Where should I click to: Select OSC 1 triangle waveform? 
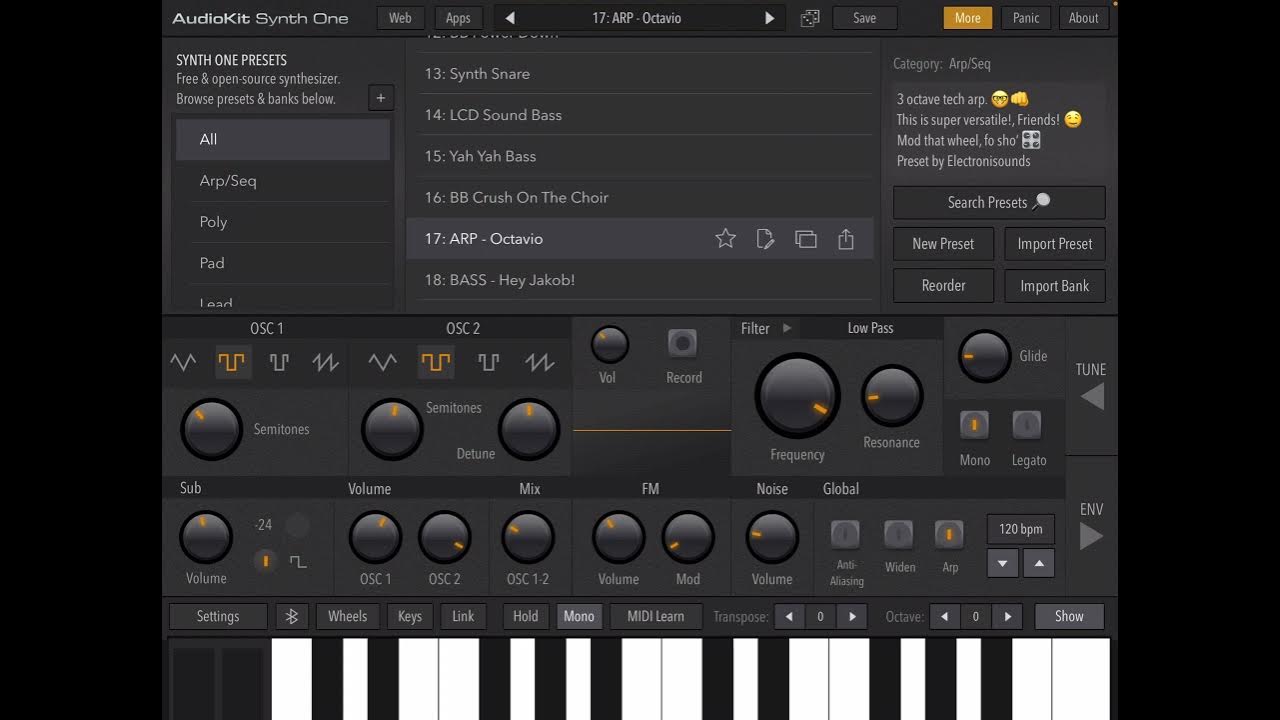pyautogui.click(x=183, y=362)
